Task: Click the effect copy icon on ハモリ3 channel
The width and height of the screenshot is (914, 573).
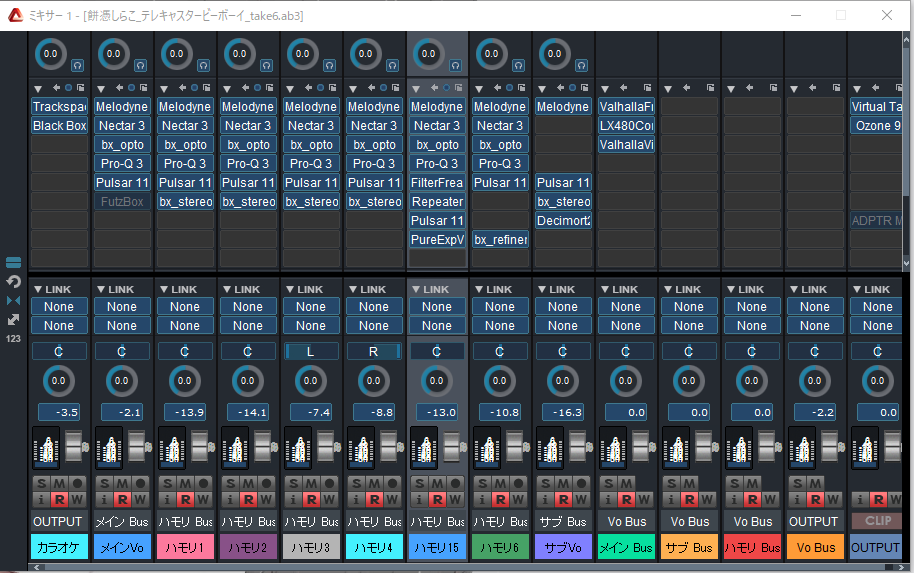Action: pyautogui.click(x=332, y=87)
